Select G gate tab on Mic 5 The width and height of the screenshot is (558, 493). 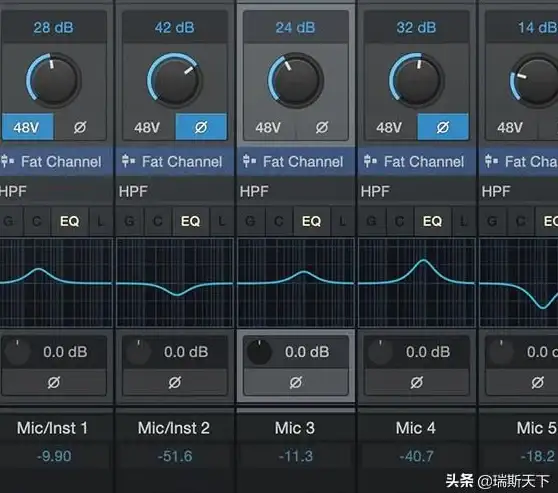tap(493, 221)
